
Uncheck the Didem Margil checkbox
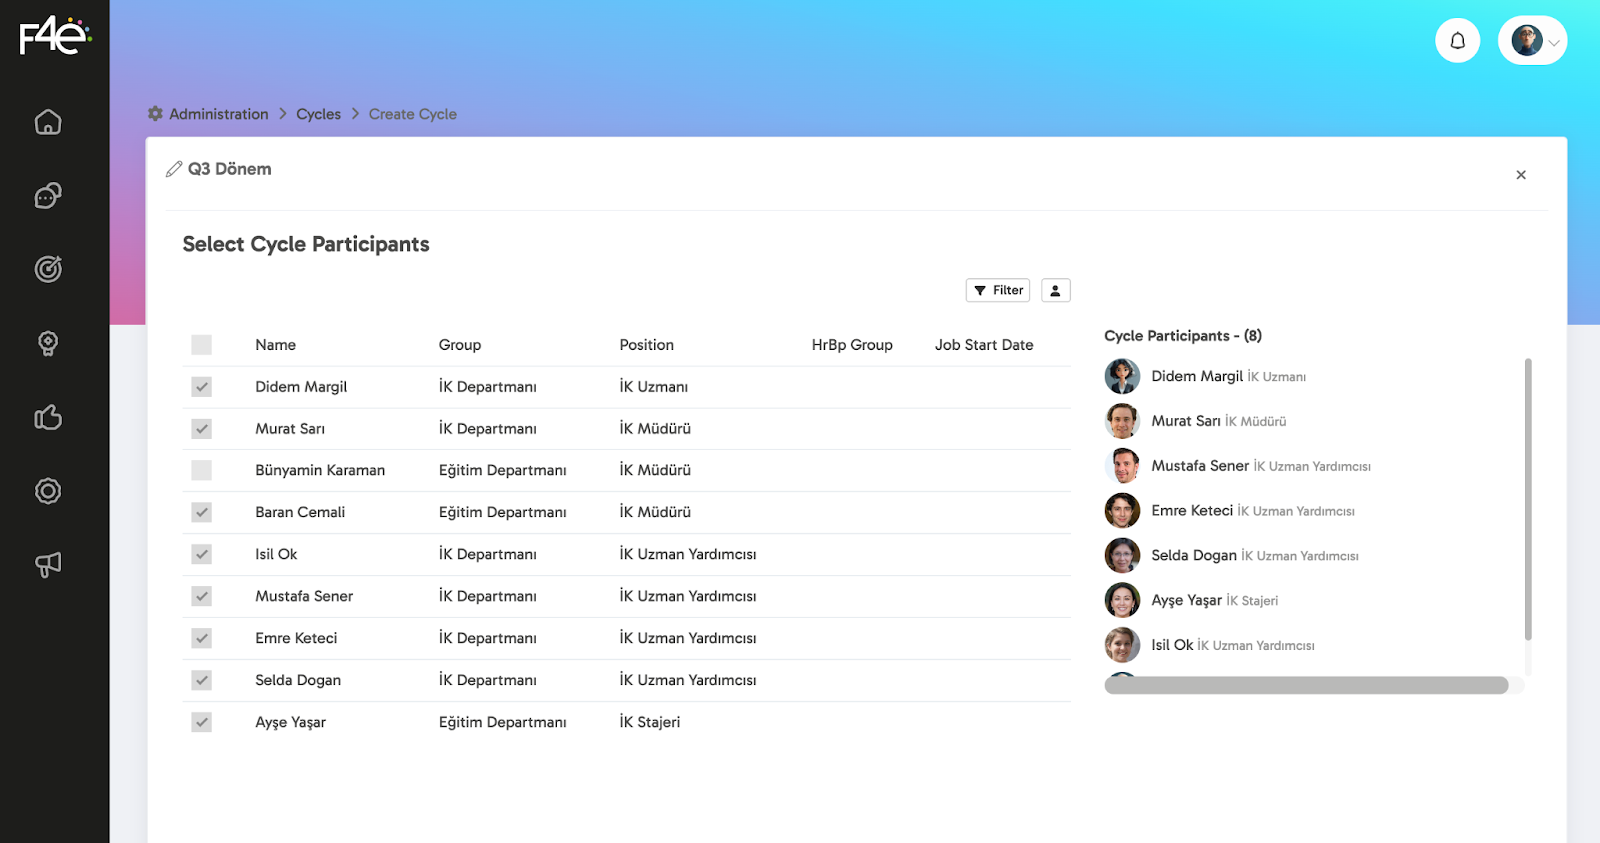point(202,387)
